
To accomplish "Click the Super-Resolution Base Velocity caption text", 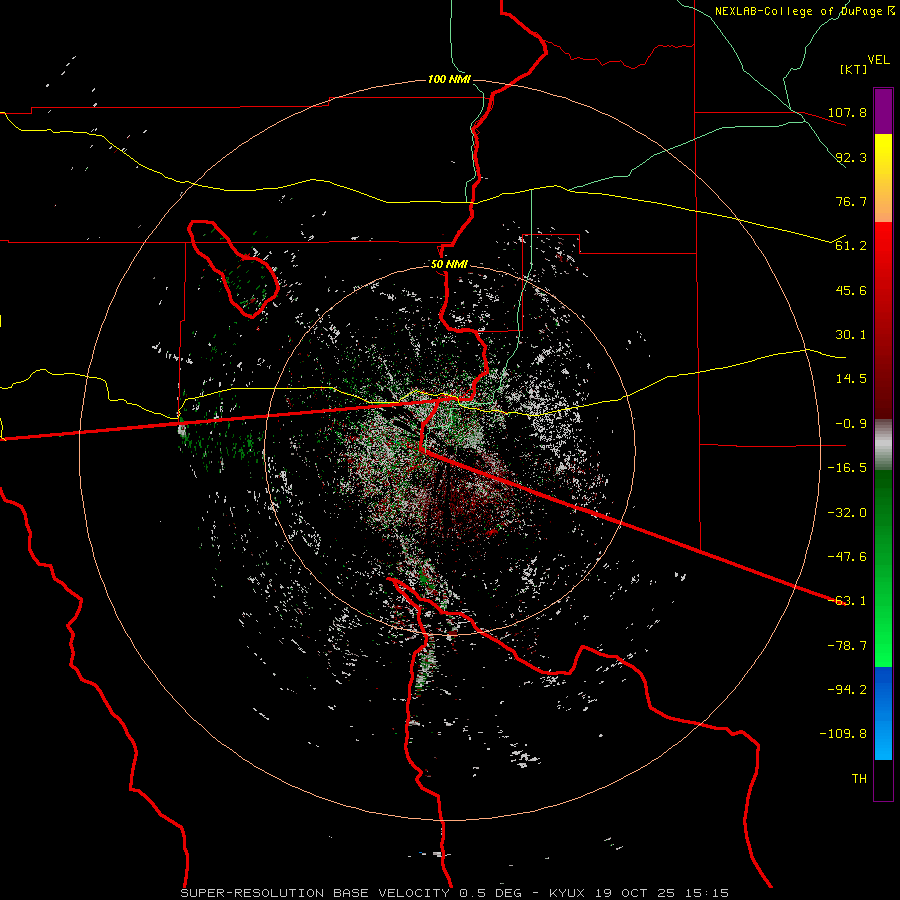I will 455,893.
